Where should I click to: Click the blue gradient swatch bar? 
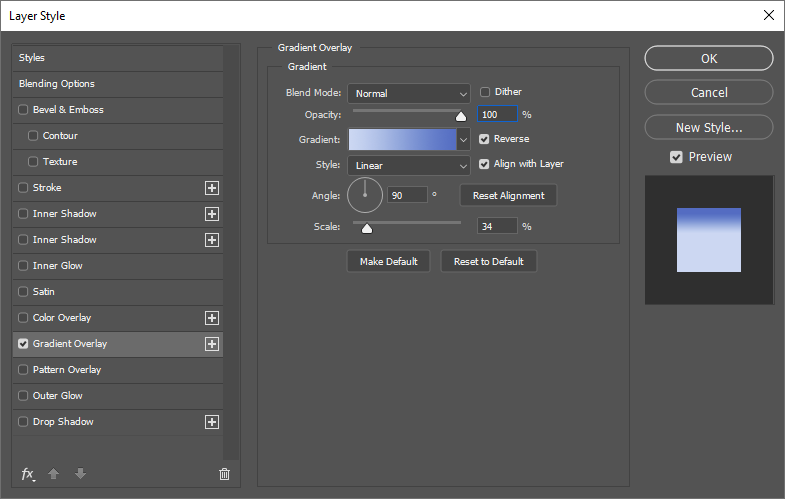click(x=402, y=140)
